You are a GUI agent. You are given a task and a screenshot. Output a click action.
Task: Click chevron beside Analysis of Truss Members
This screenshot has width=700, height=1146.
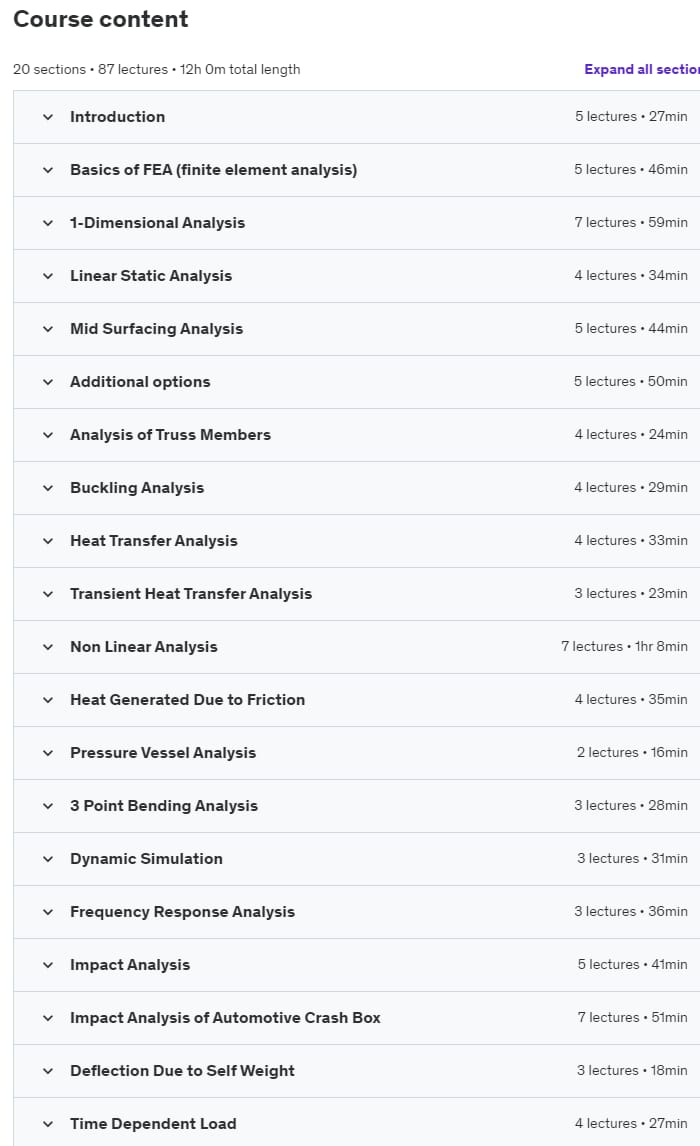pos(47,435)
